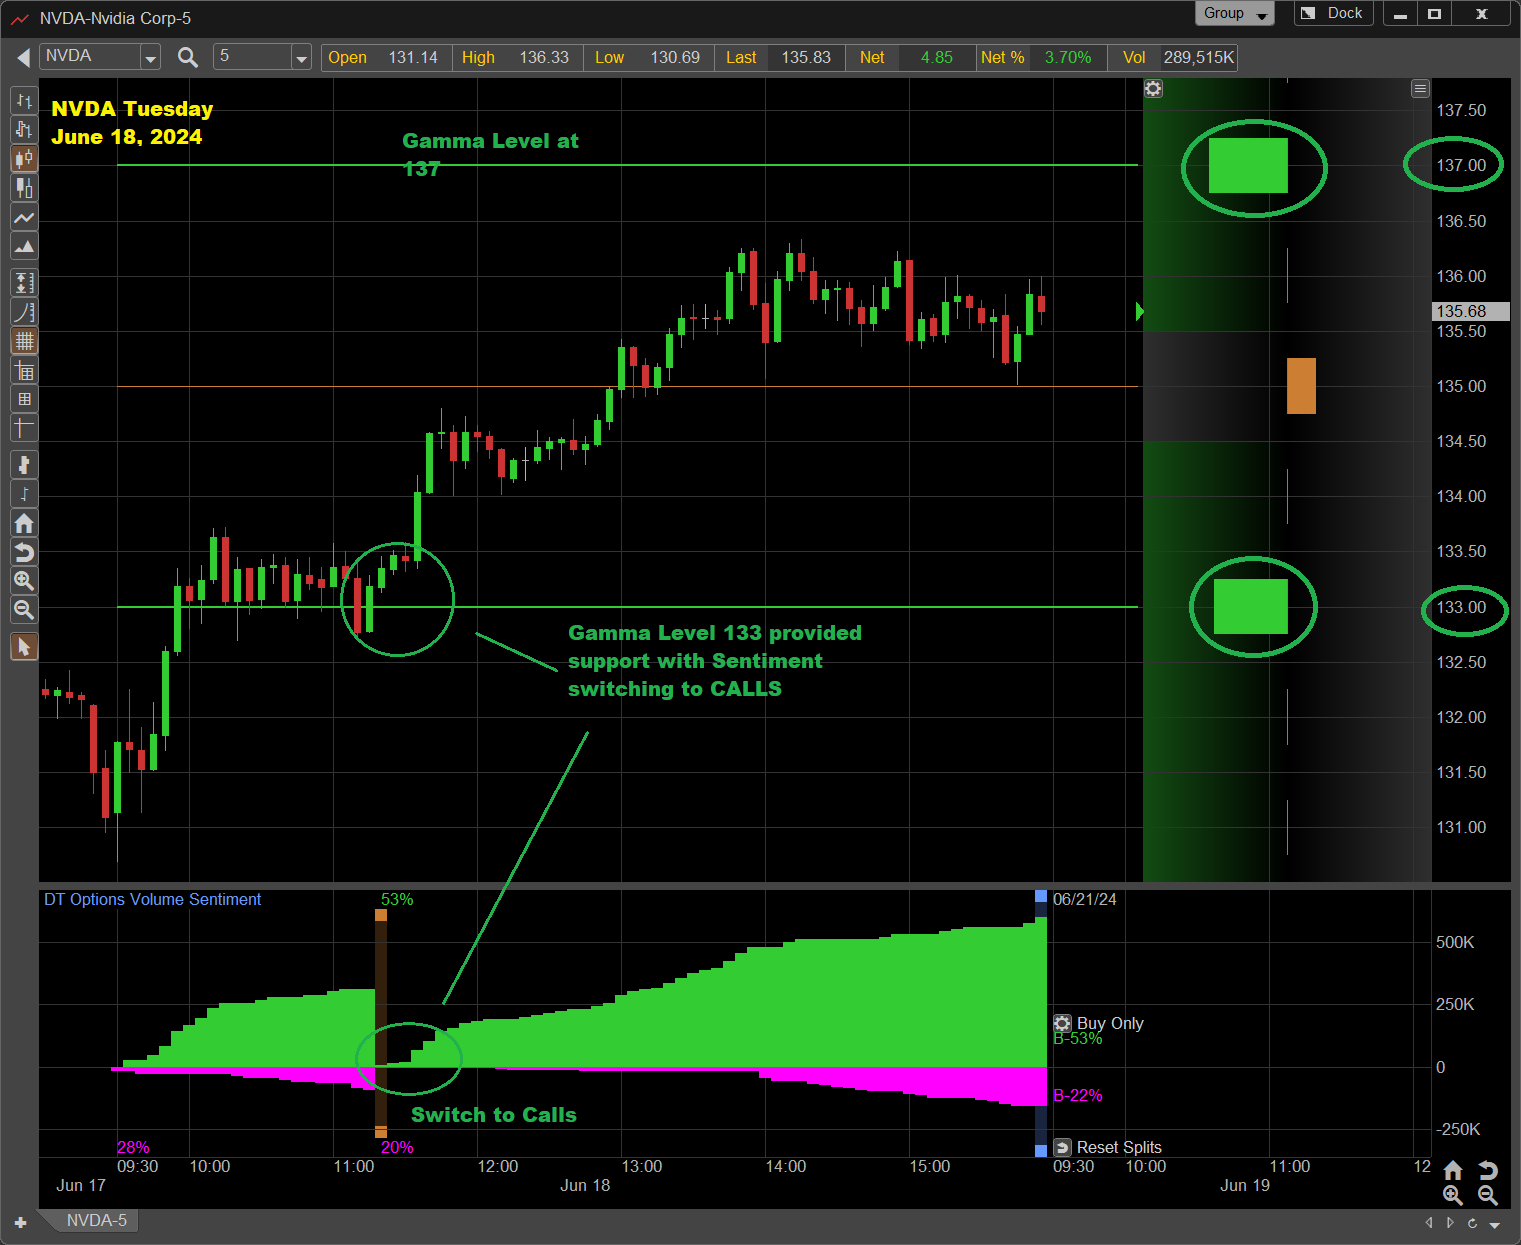Select the colored OHLC bar chart type
Viewport: 1521px width, 1245px height.
[24, 129]
